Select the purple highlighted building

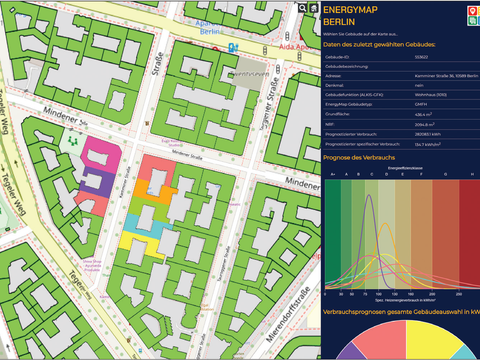coord(98,183)
